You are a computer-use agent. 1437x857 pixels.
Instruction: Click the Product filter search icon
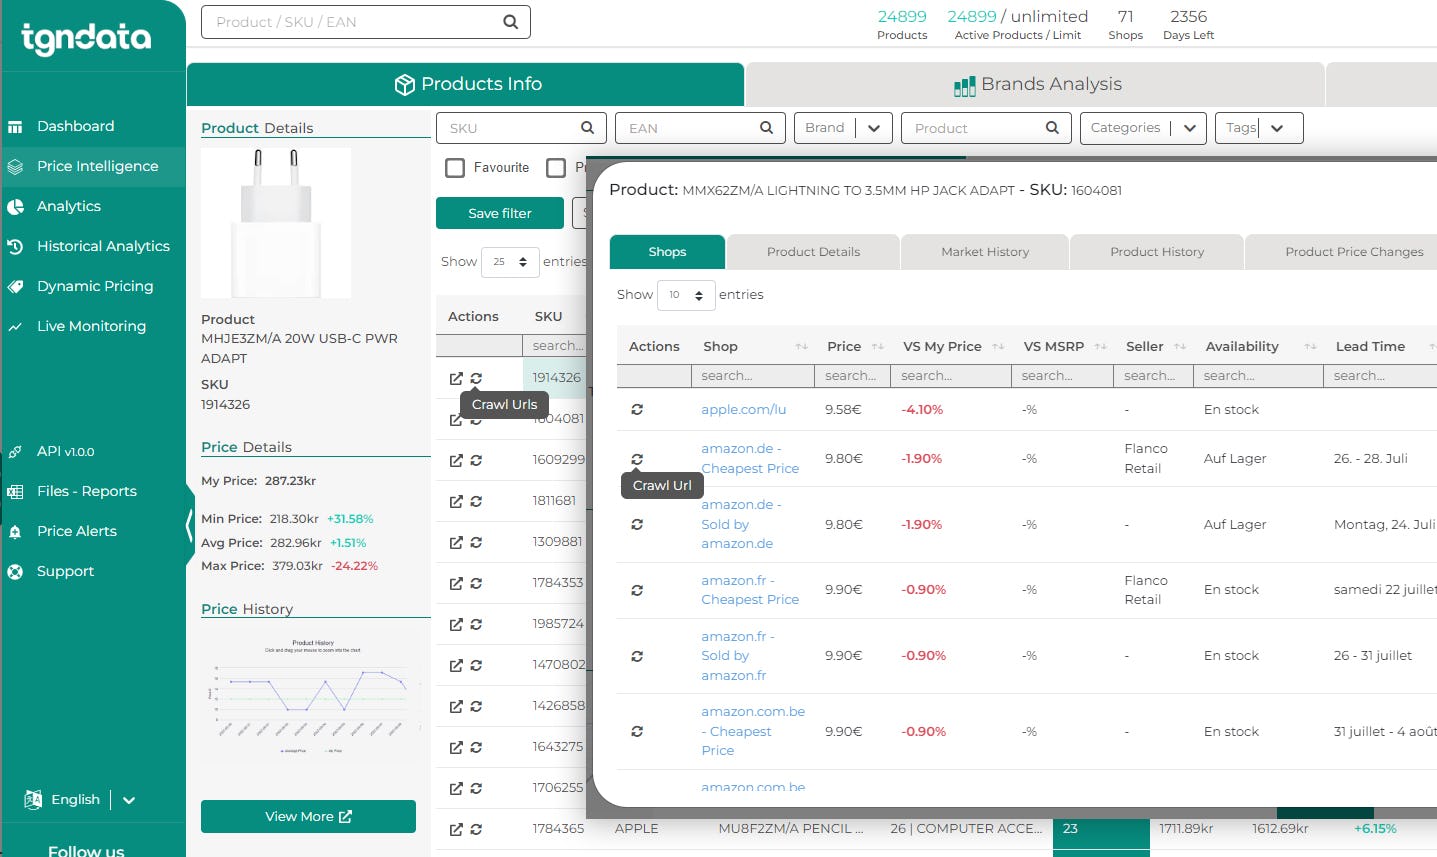(x=1052, y=128)
